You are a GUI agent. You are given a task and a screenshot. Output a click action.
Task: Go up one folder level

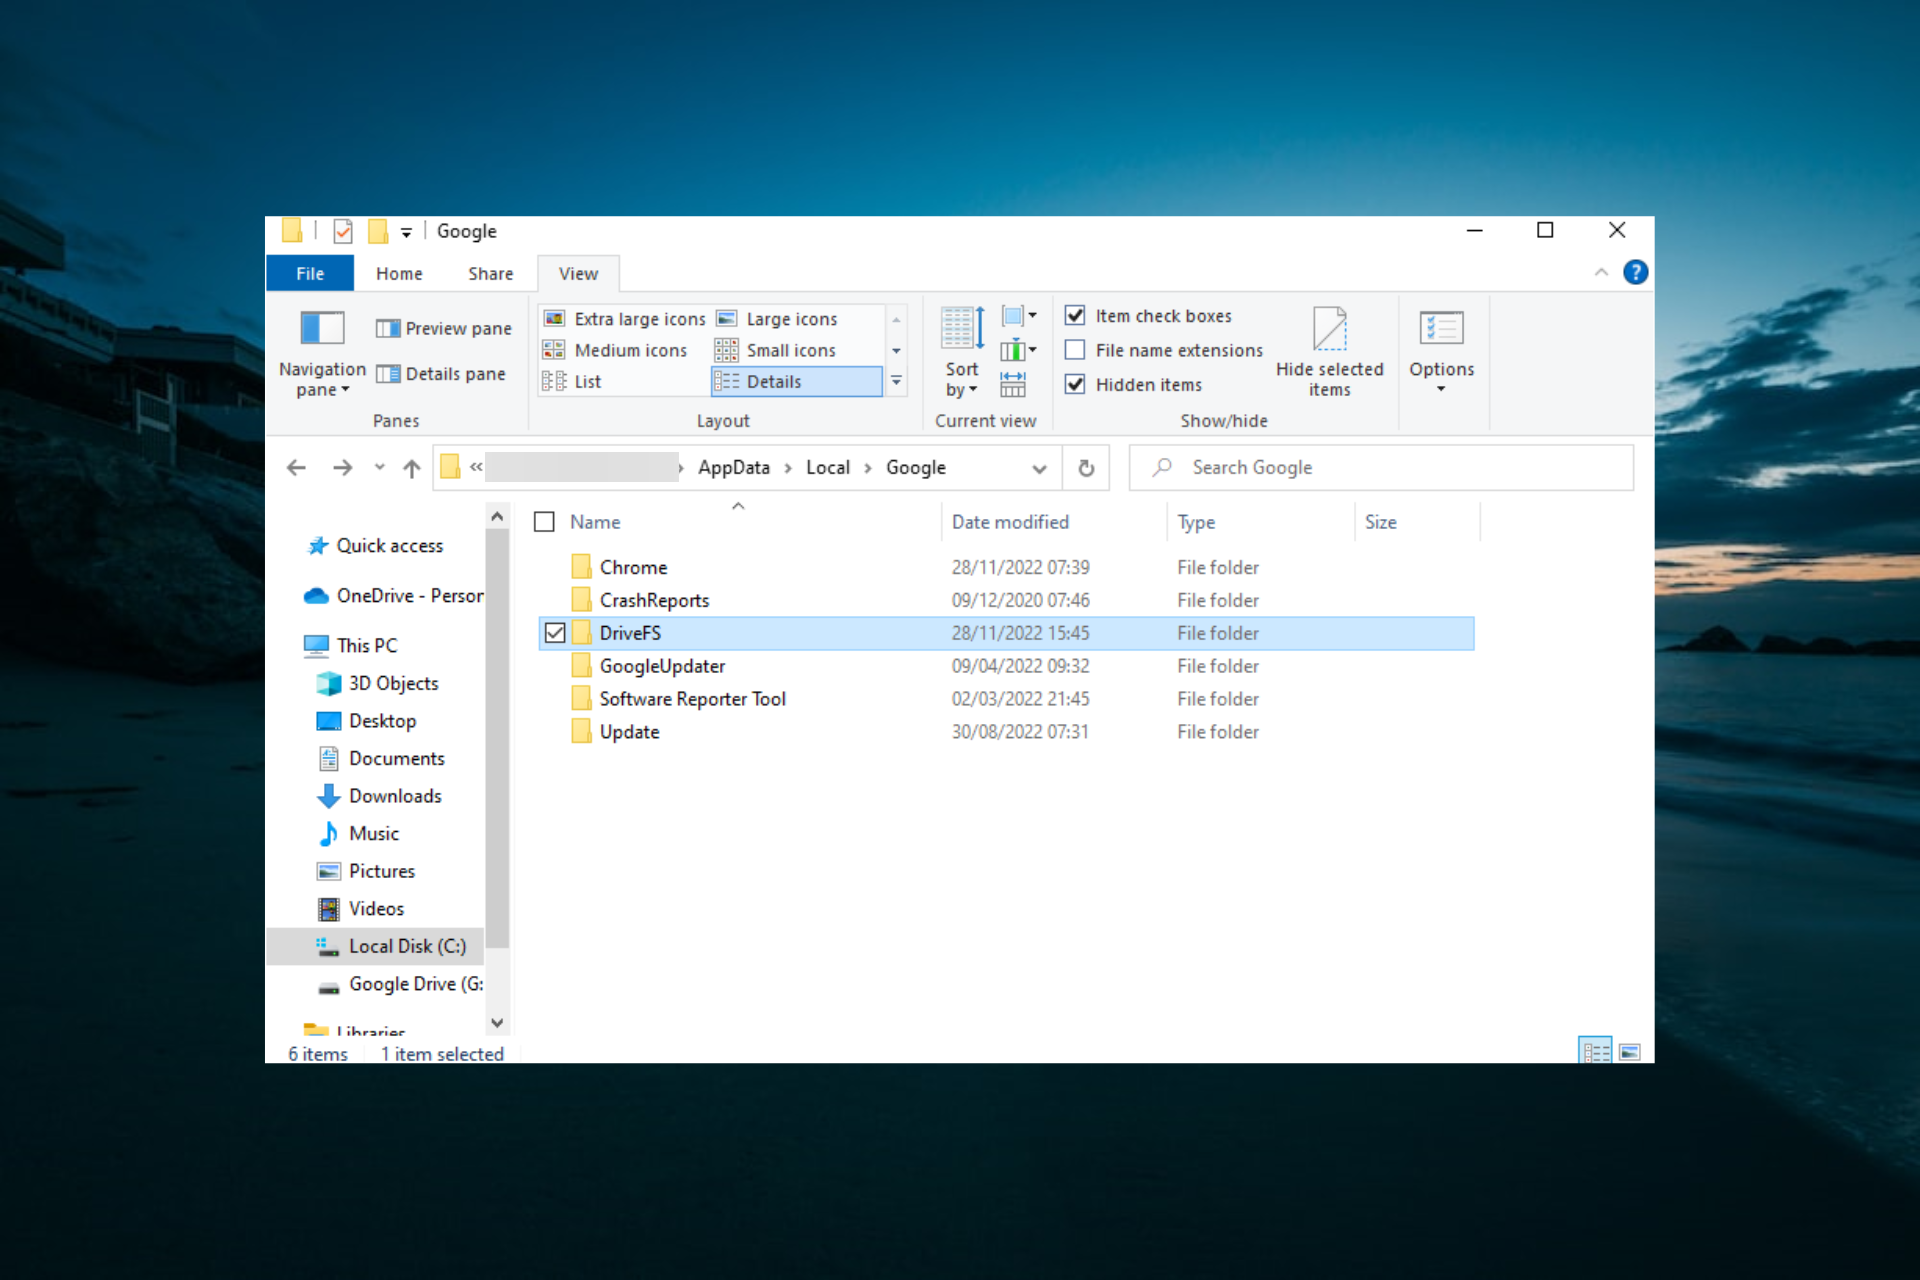click(411, 467)
